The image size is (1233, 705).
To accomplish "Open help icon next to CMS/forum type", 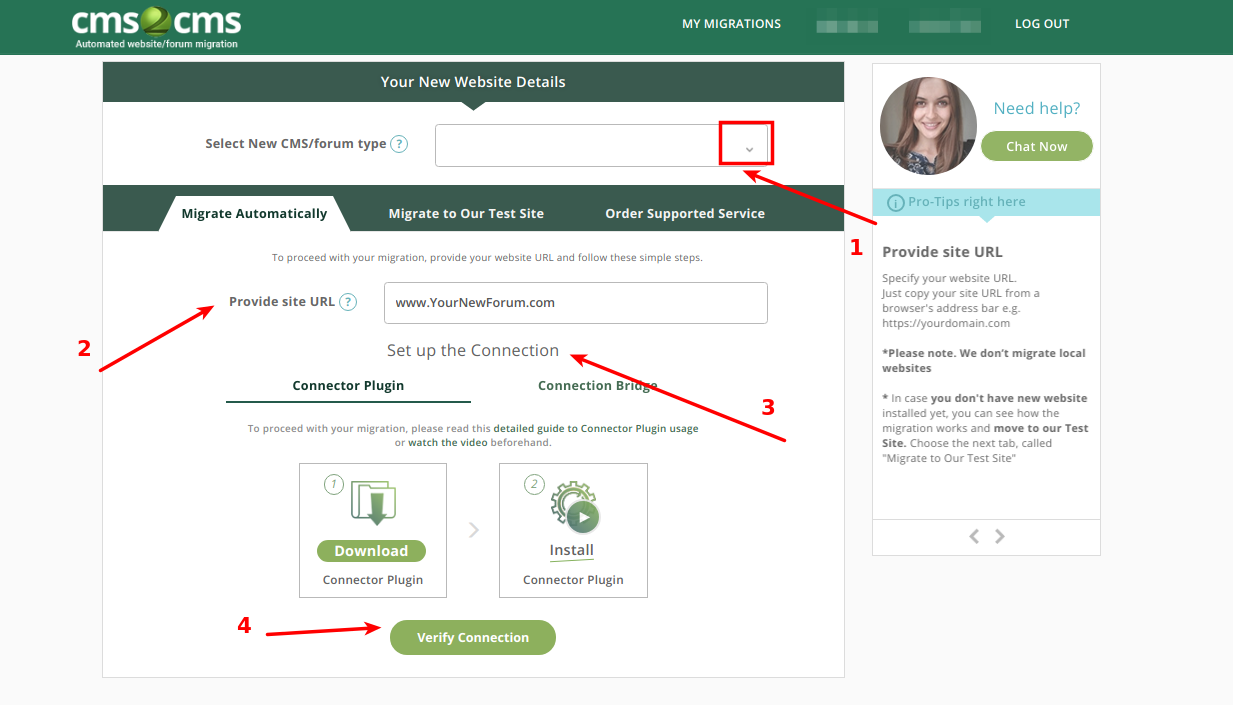I will pos(399,144).
